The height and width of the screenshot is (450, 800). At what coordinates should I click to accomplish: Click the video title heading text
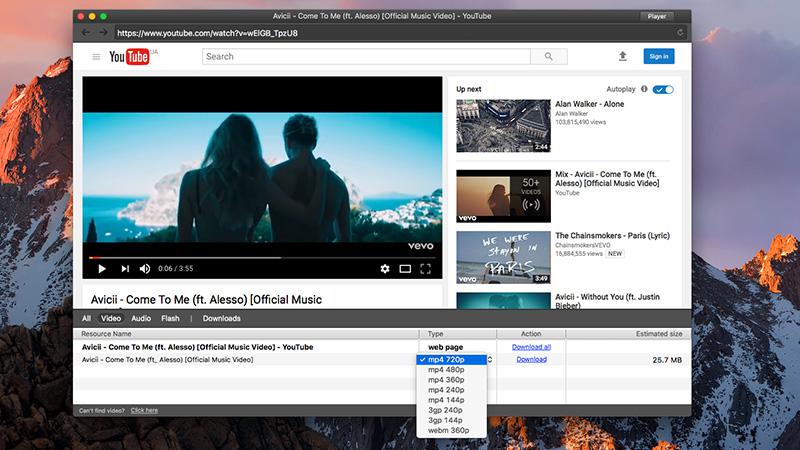(206, 299)
